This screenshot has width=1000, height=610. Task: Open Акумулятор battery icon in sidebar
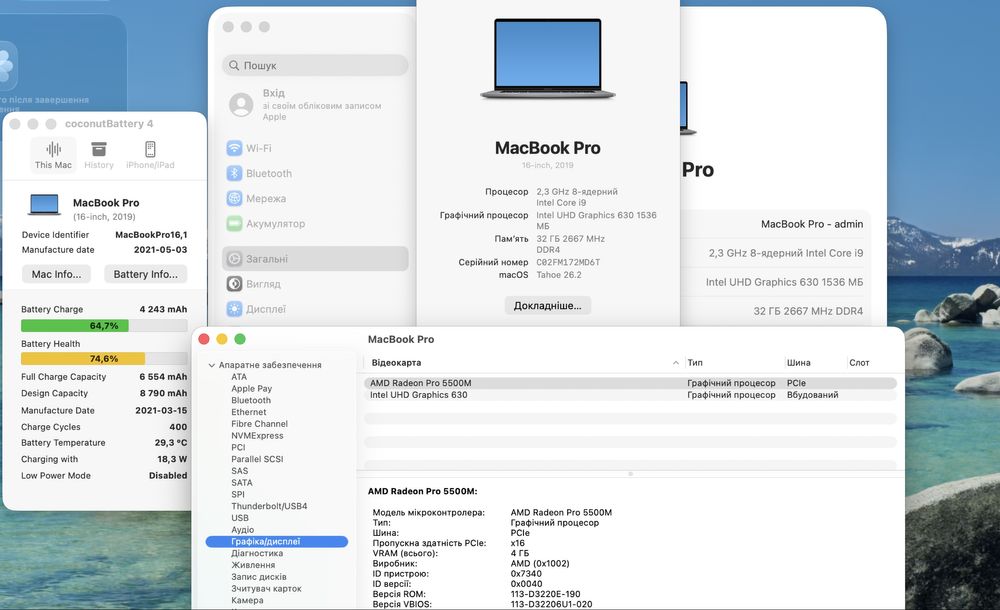coord(235,223)
